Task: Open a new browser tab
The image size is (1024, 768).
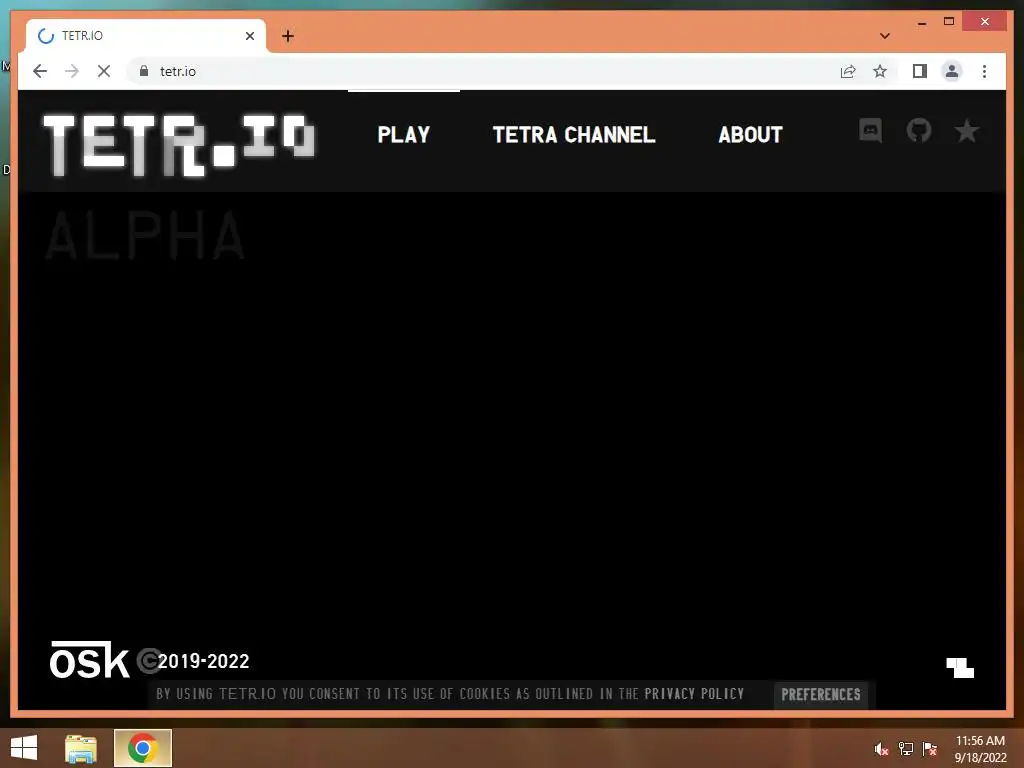Action: point(288,36)
